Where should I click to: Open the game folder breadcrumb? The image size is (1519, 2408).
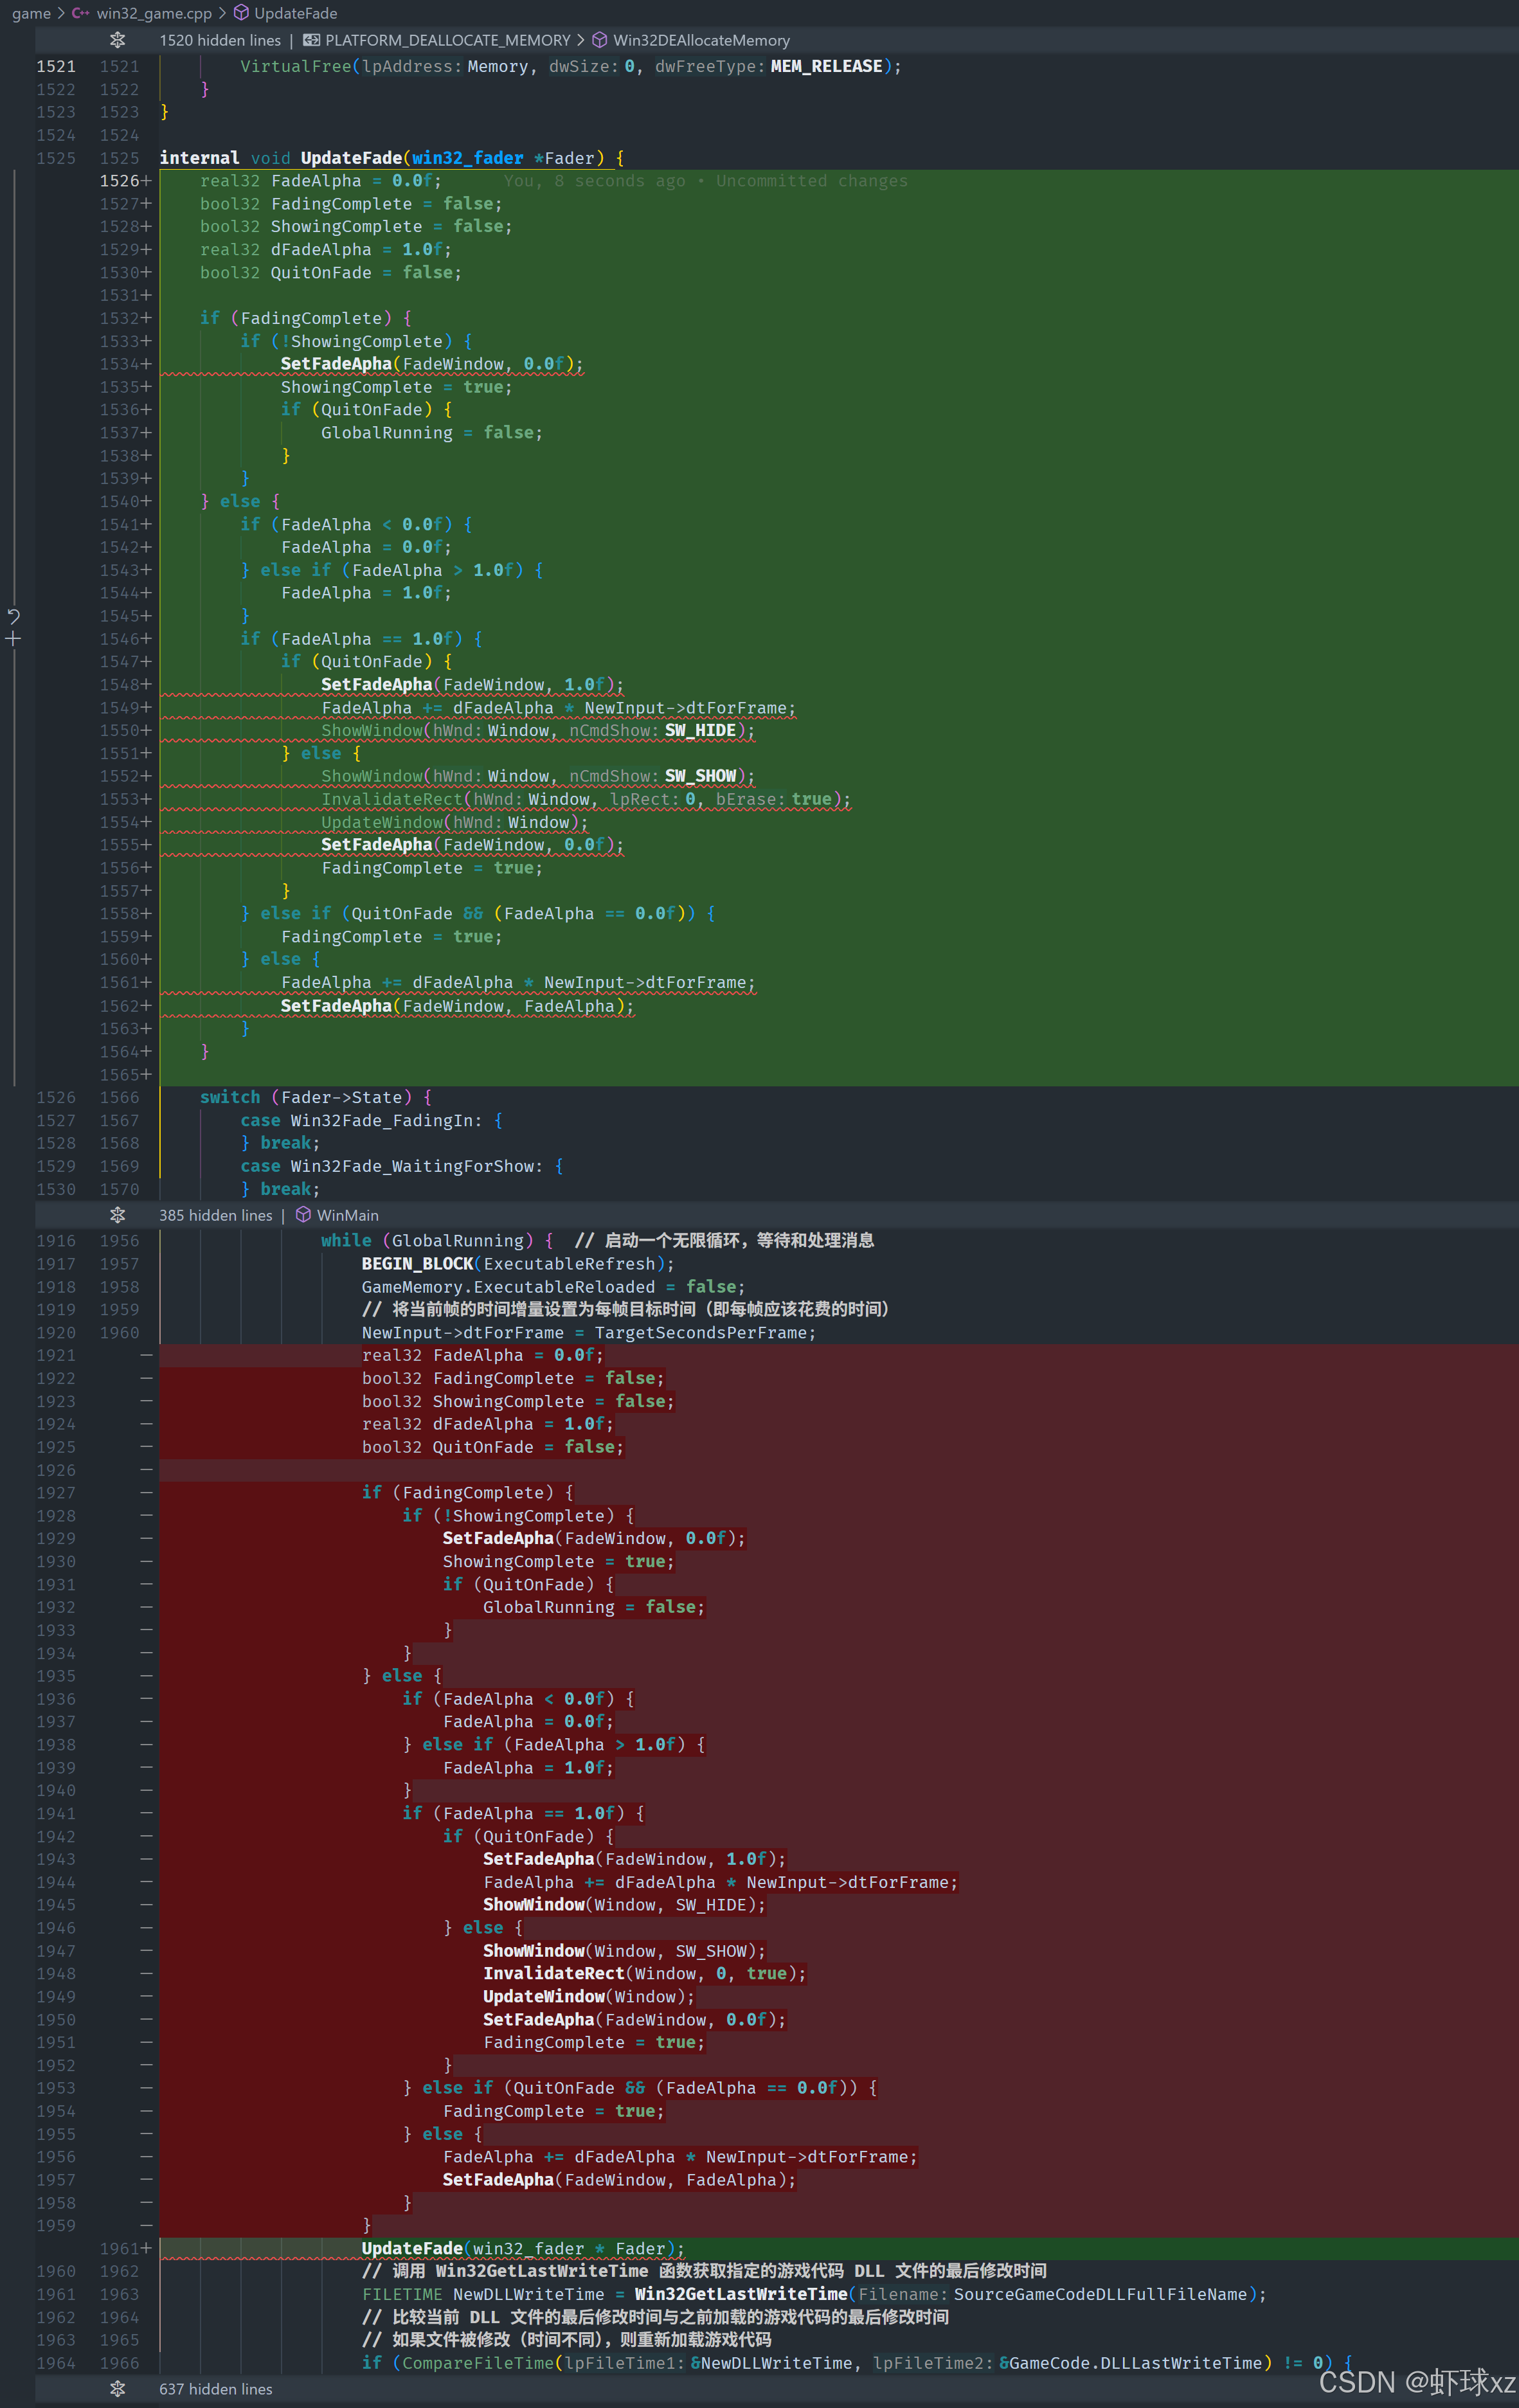click(31, 13)
